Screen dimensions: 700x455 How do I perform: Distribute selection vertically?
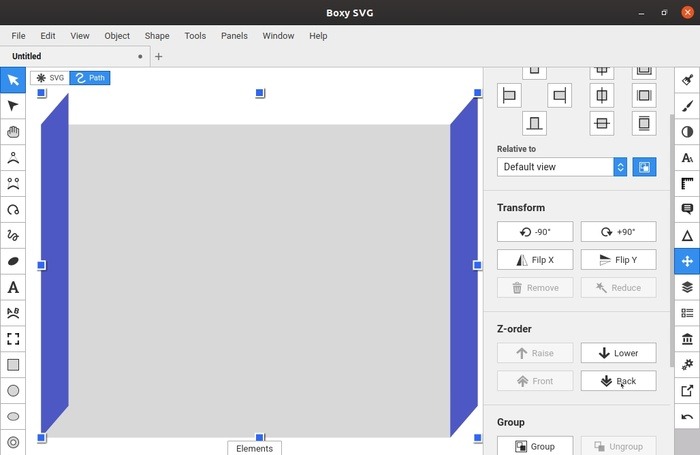(x=644, y=123)
